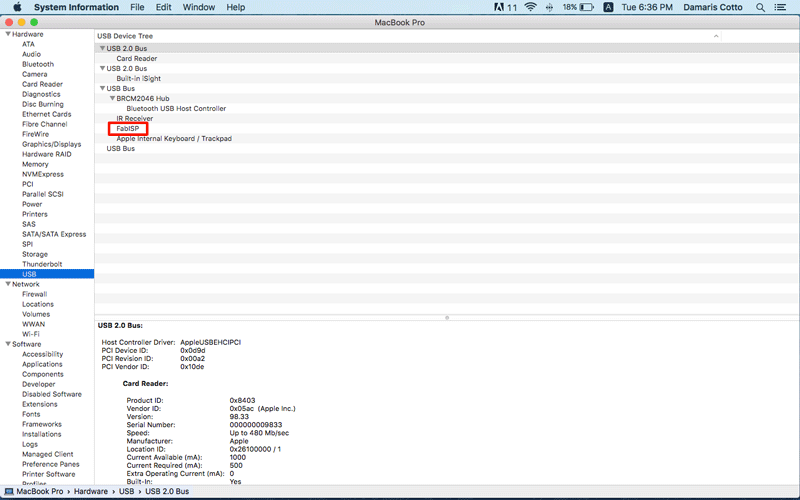Click the pane split divider handle dot
Image resolution: width=800 pixels, height=500 pixels.
pos(447,318)
